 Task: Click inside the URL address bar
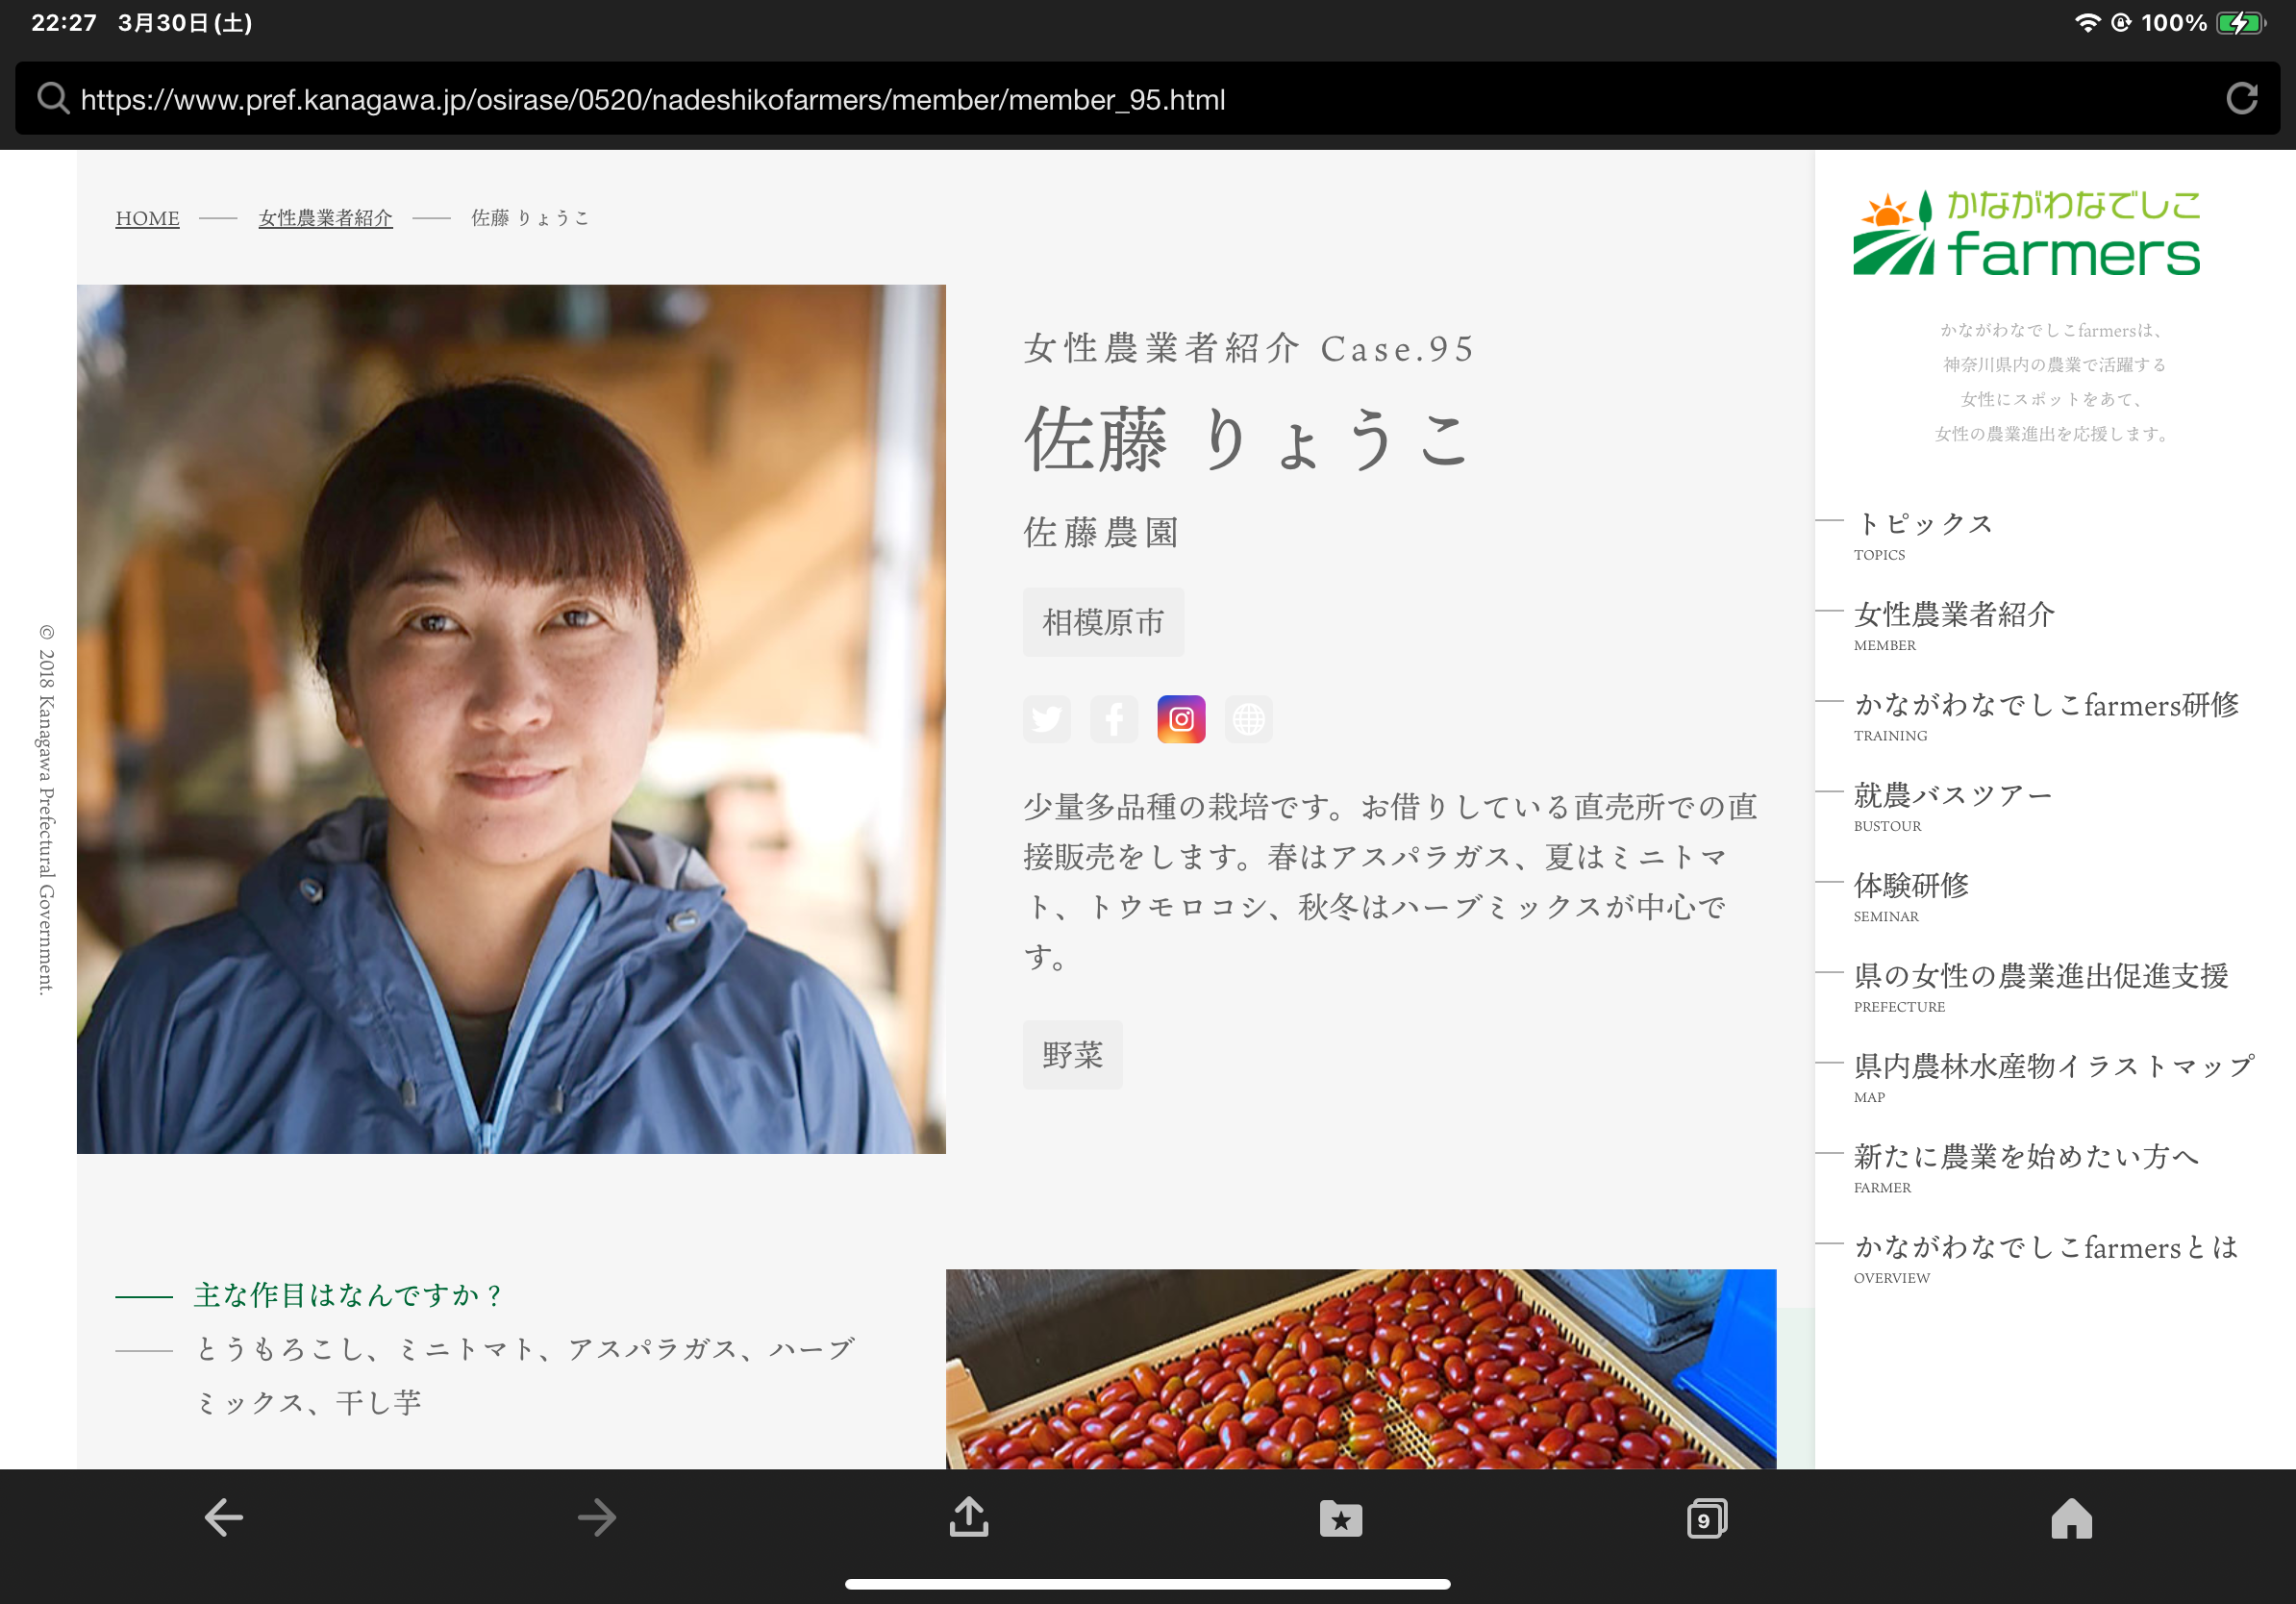pyautogui.click(x=650, y=99)
